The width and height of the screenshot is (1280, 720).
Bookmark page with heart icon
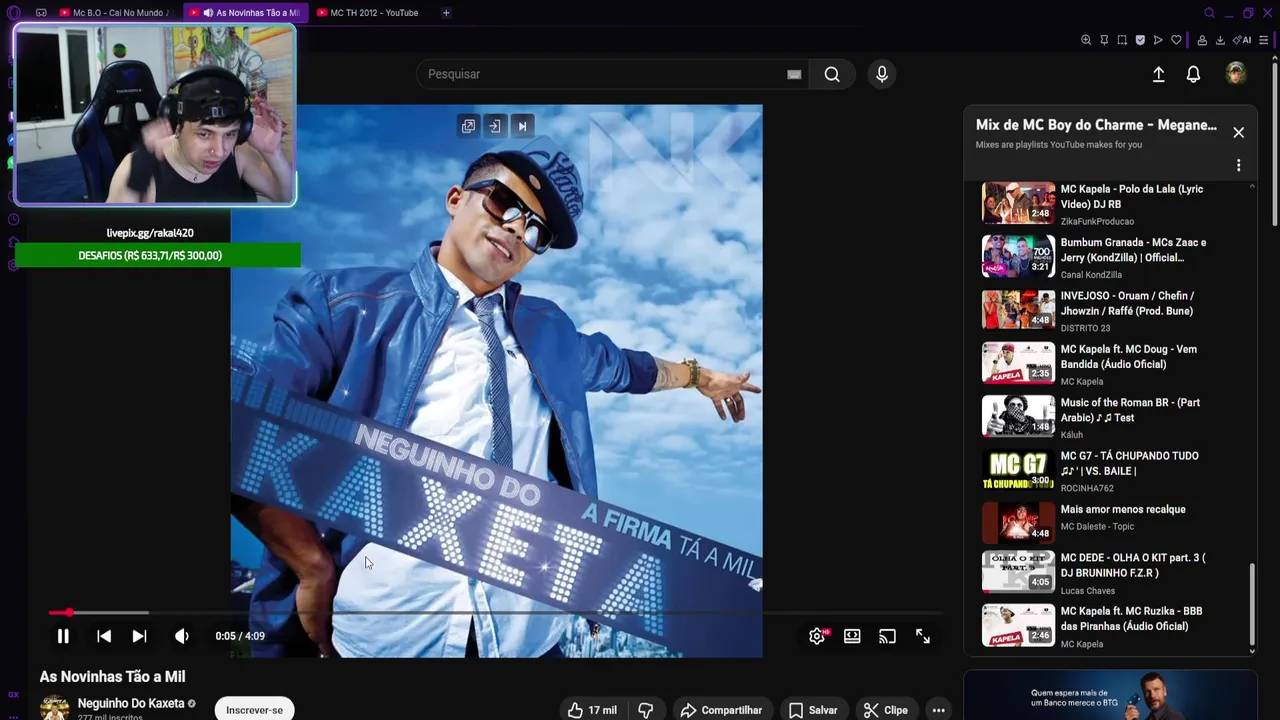coord(1176,40)
